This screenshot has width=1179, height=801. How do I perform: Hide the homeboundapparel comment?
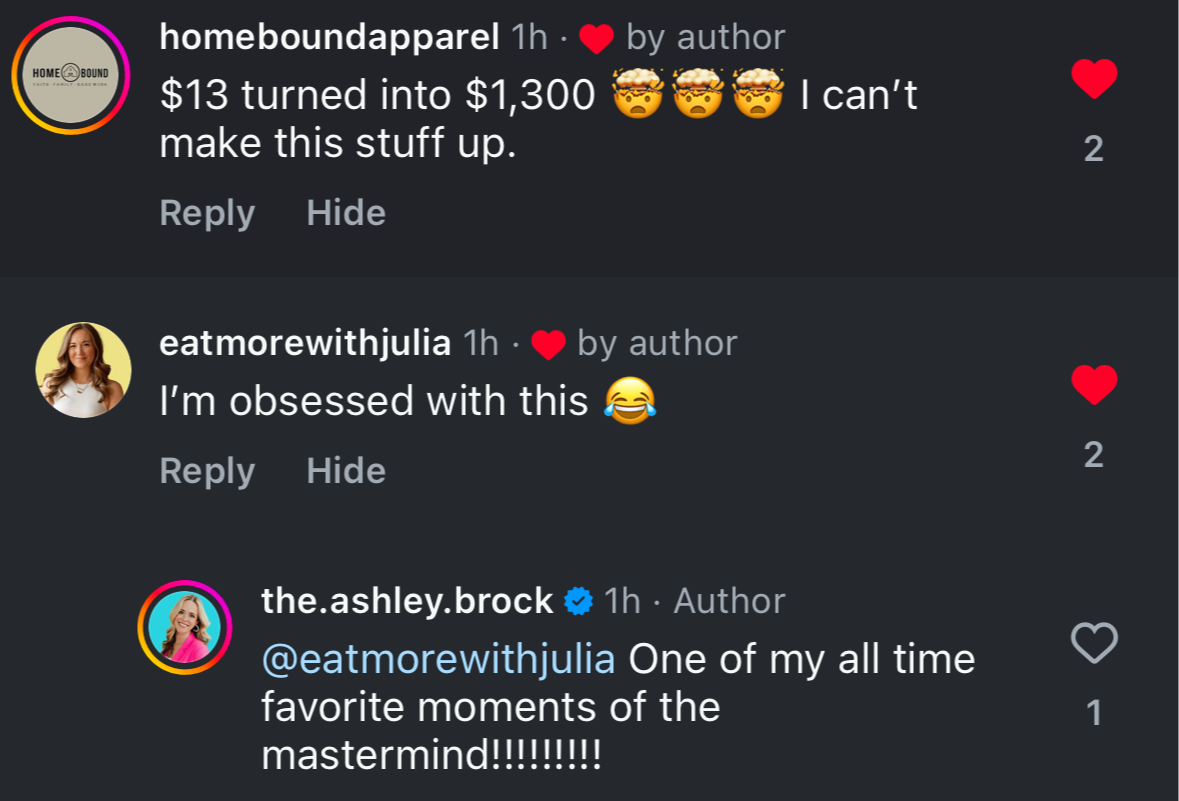coord(346,213)
